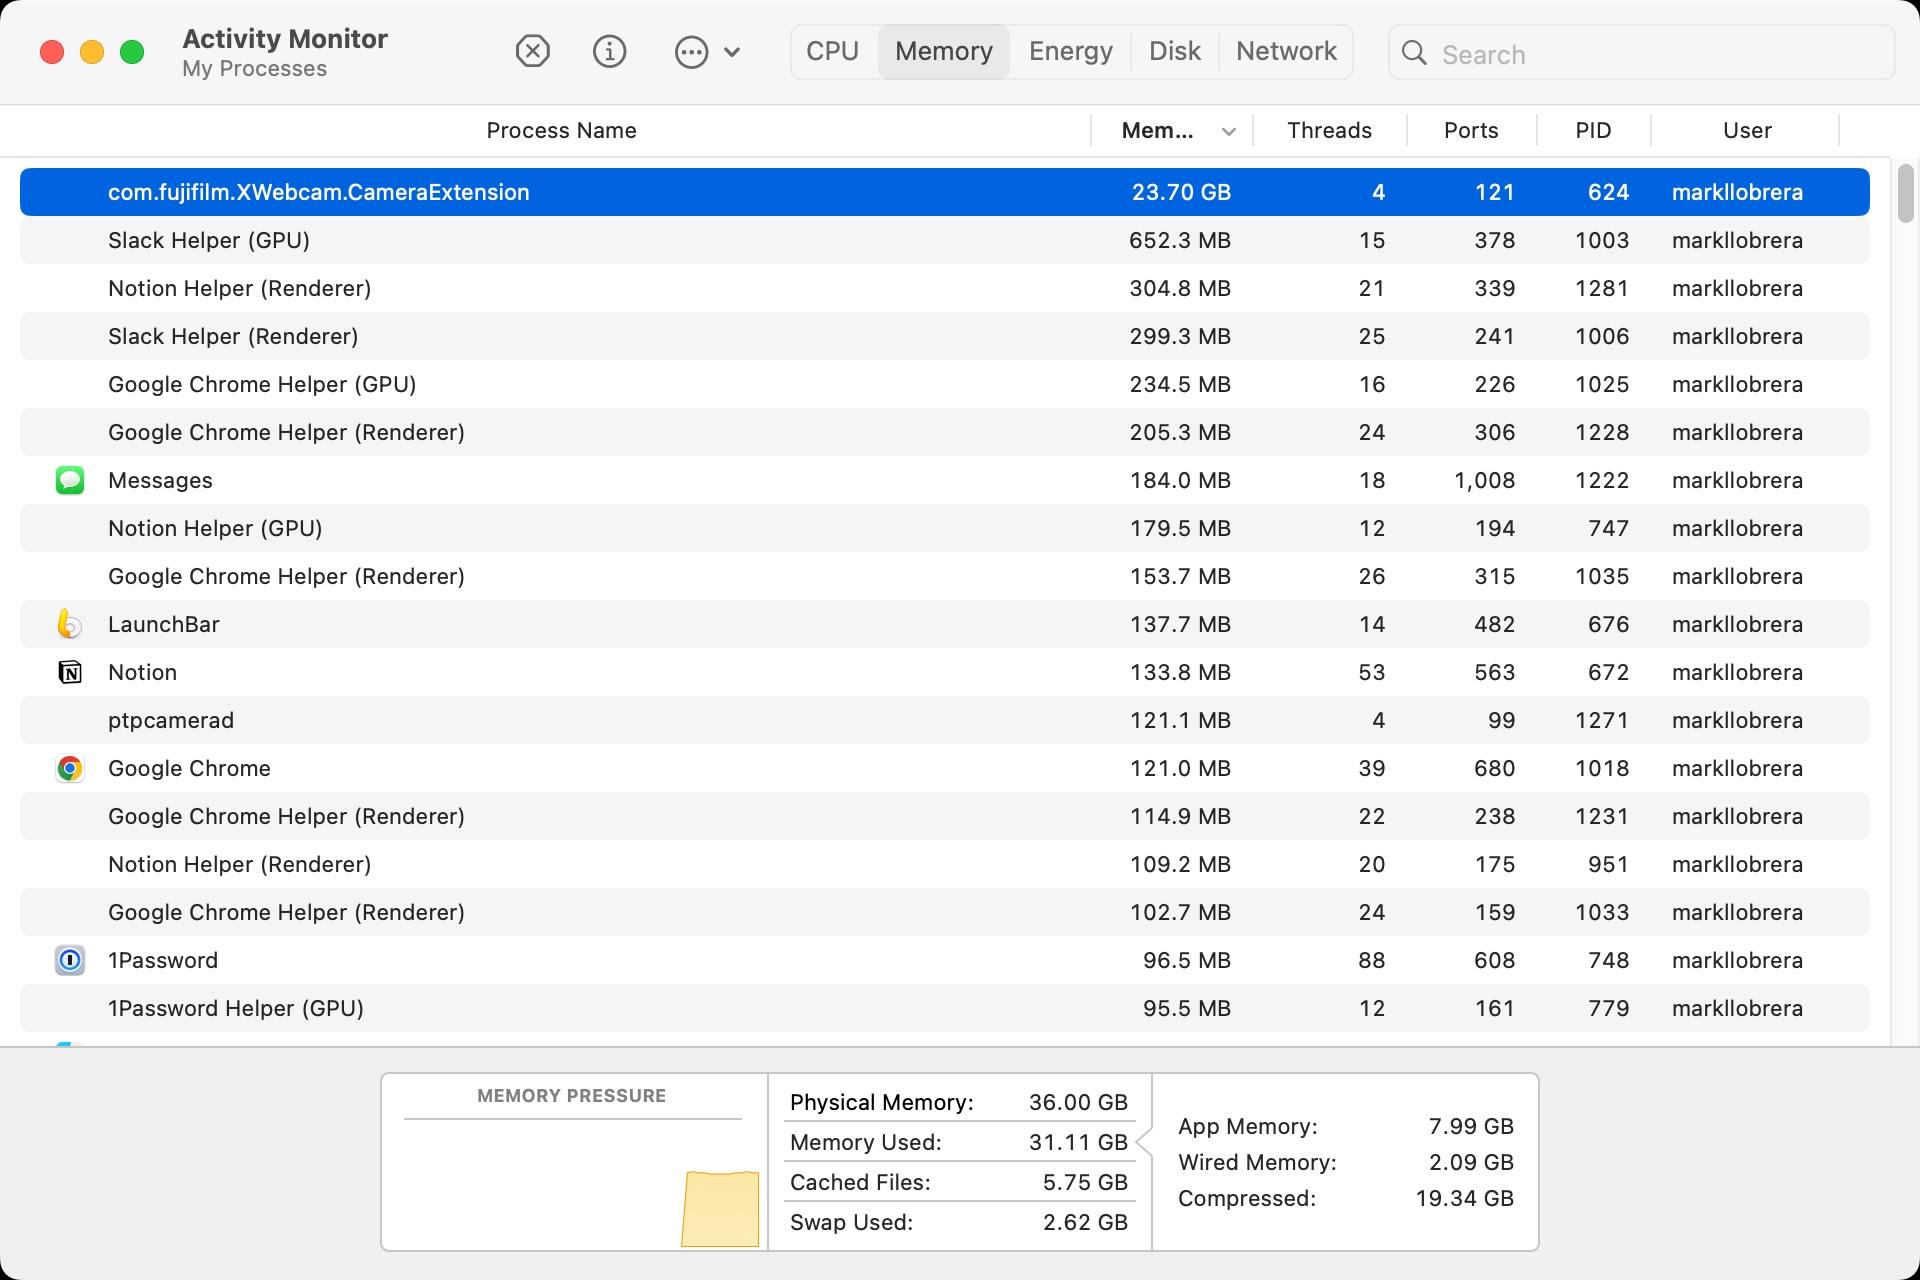Open process info inspector icon
Image resolution: width=1920 pixels, height=1280 pixels.
(609, 51)
